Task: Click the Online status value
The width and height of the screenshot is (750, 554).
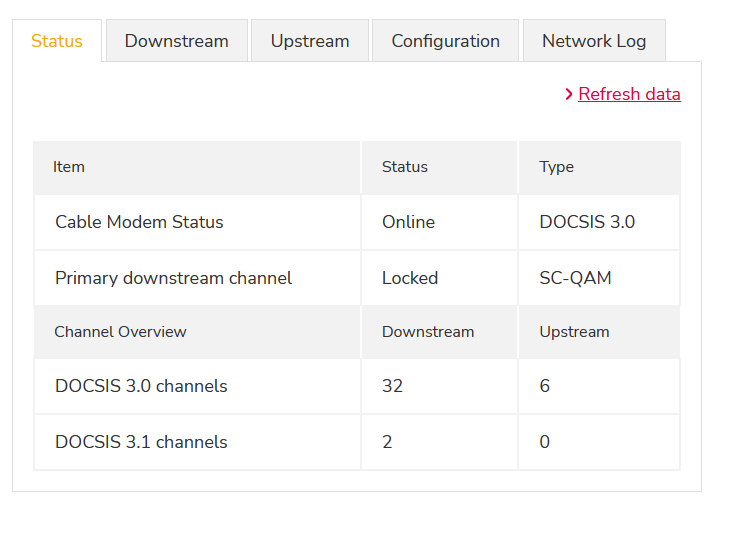Action: 408,222
